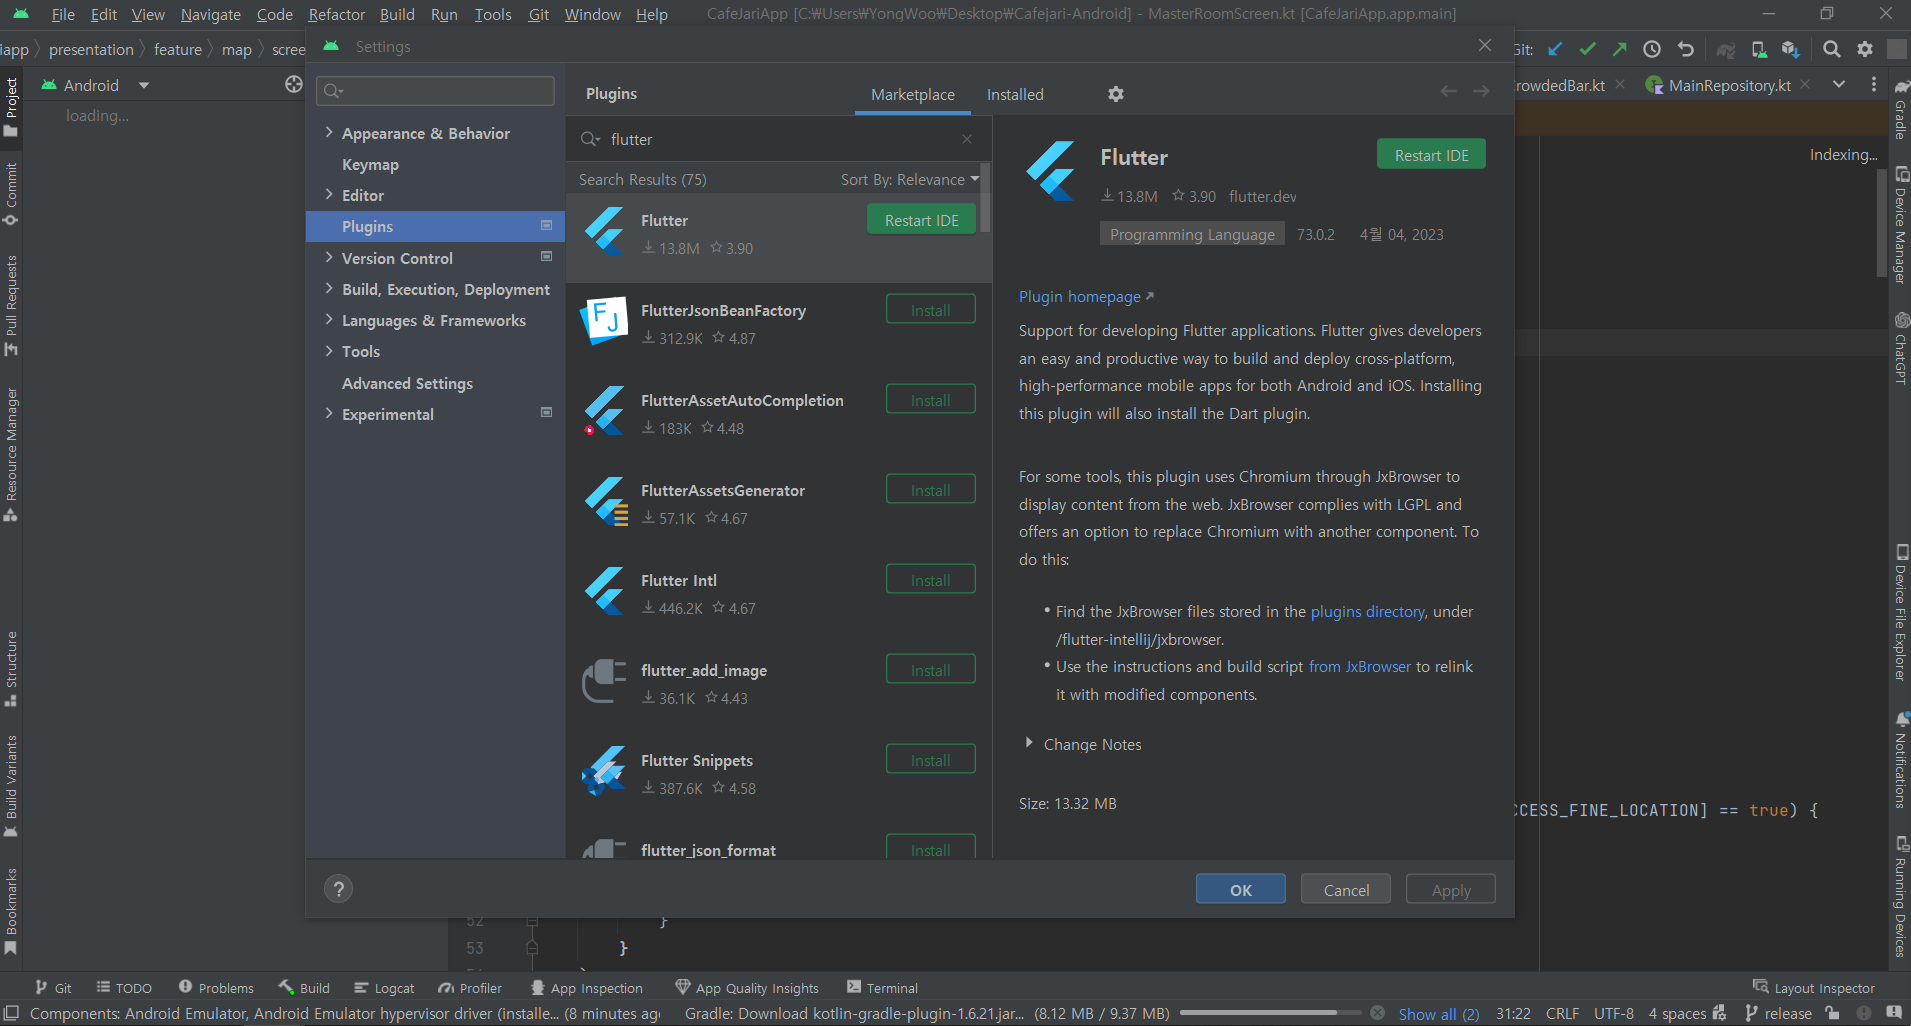Open the Terminal tool tab
Image resolution: width=1911 pixels, height=1026 pixels.
coord(882,988)
